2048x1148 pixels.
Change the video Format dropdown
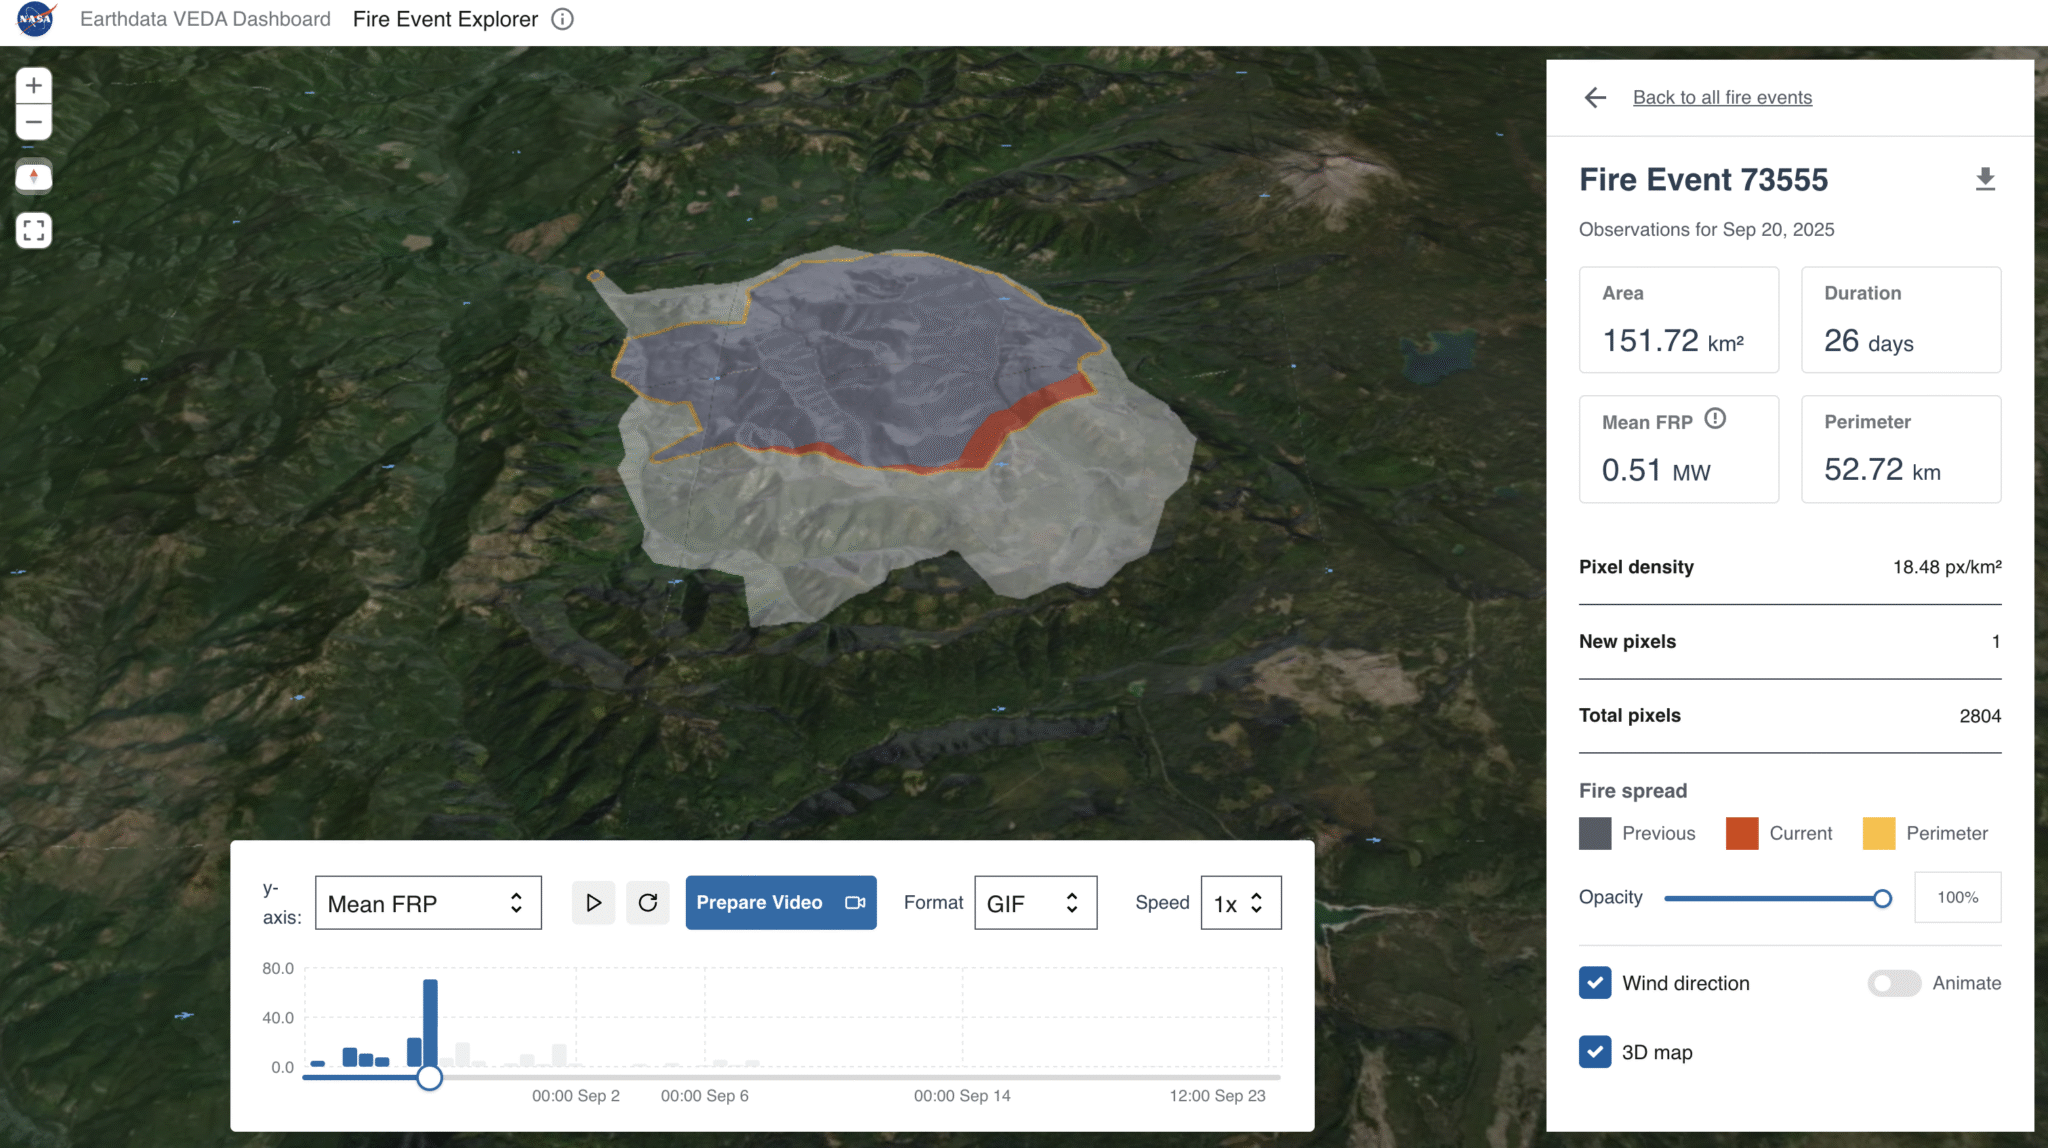click(1035, 902)
